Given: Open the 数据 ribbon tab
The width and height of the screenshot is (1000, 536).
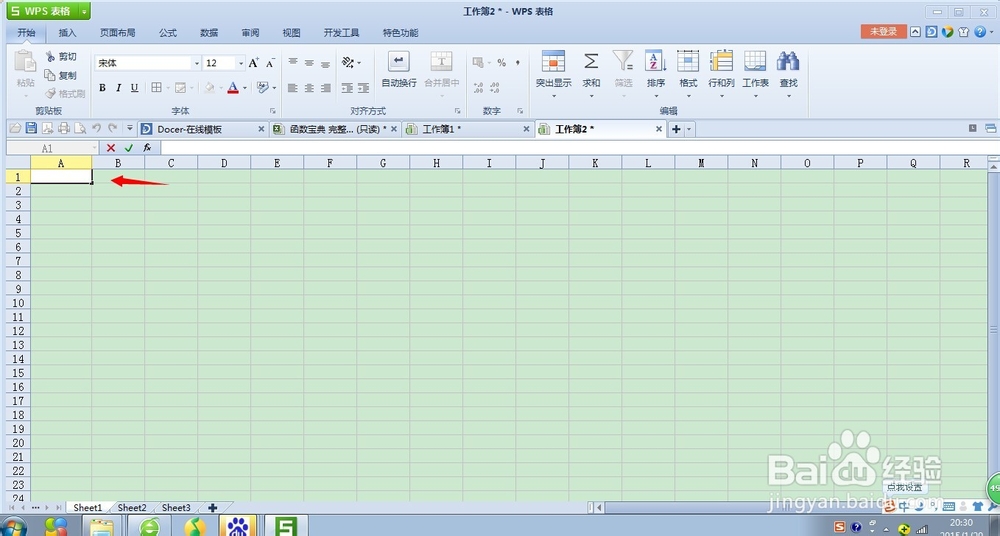Looking at the screenshot, I should click(209, 33).
